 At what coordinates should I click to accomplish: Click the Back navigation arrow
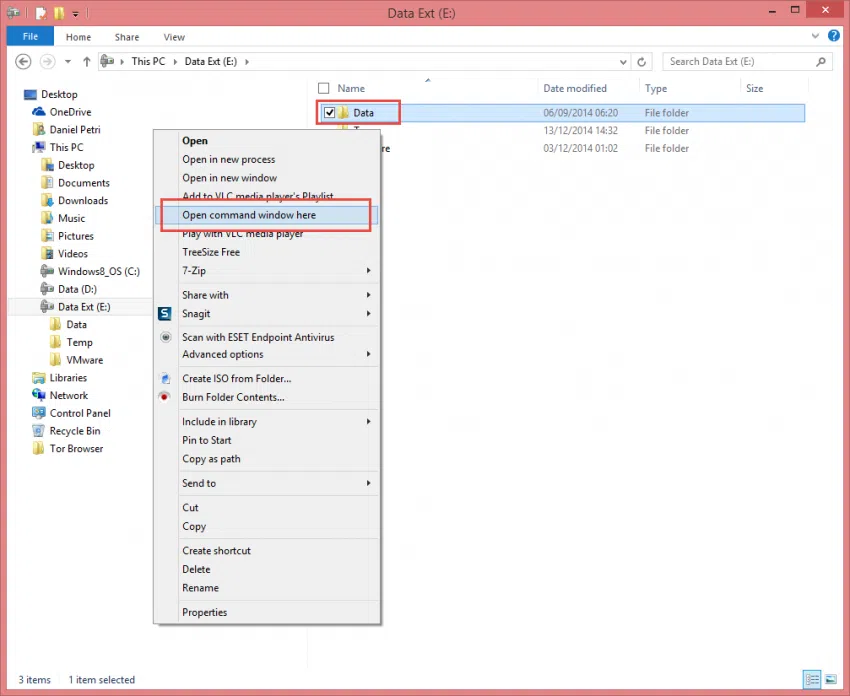click(x=23, y=61)
